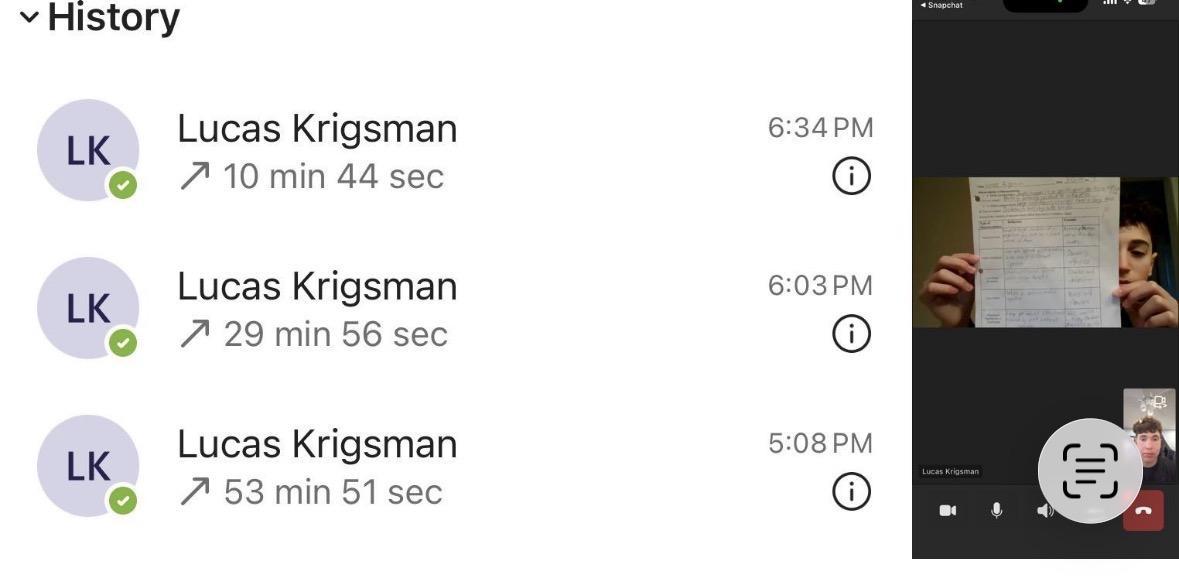Click LK avatar on the 6:03 PM call

pos(88,307)
